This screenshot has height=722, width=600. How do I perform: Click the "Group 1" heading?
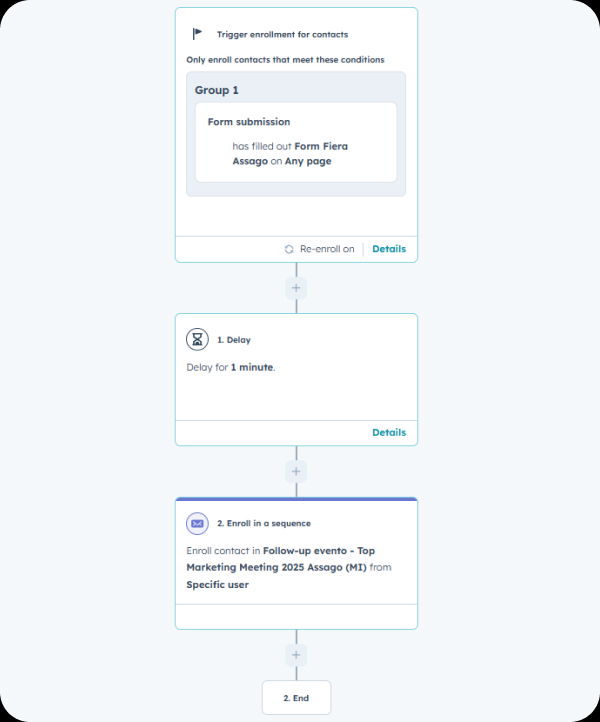(x=217, y=90)
